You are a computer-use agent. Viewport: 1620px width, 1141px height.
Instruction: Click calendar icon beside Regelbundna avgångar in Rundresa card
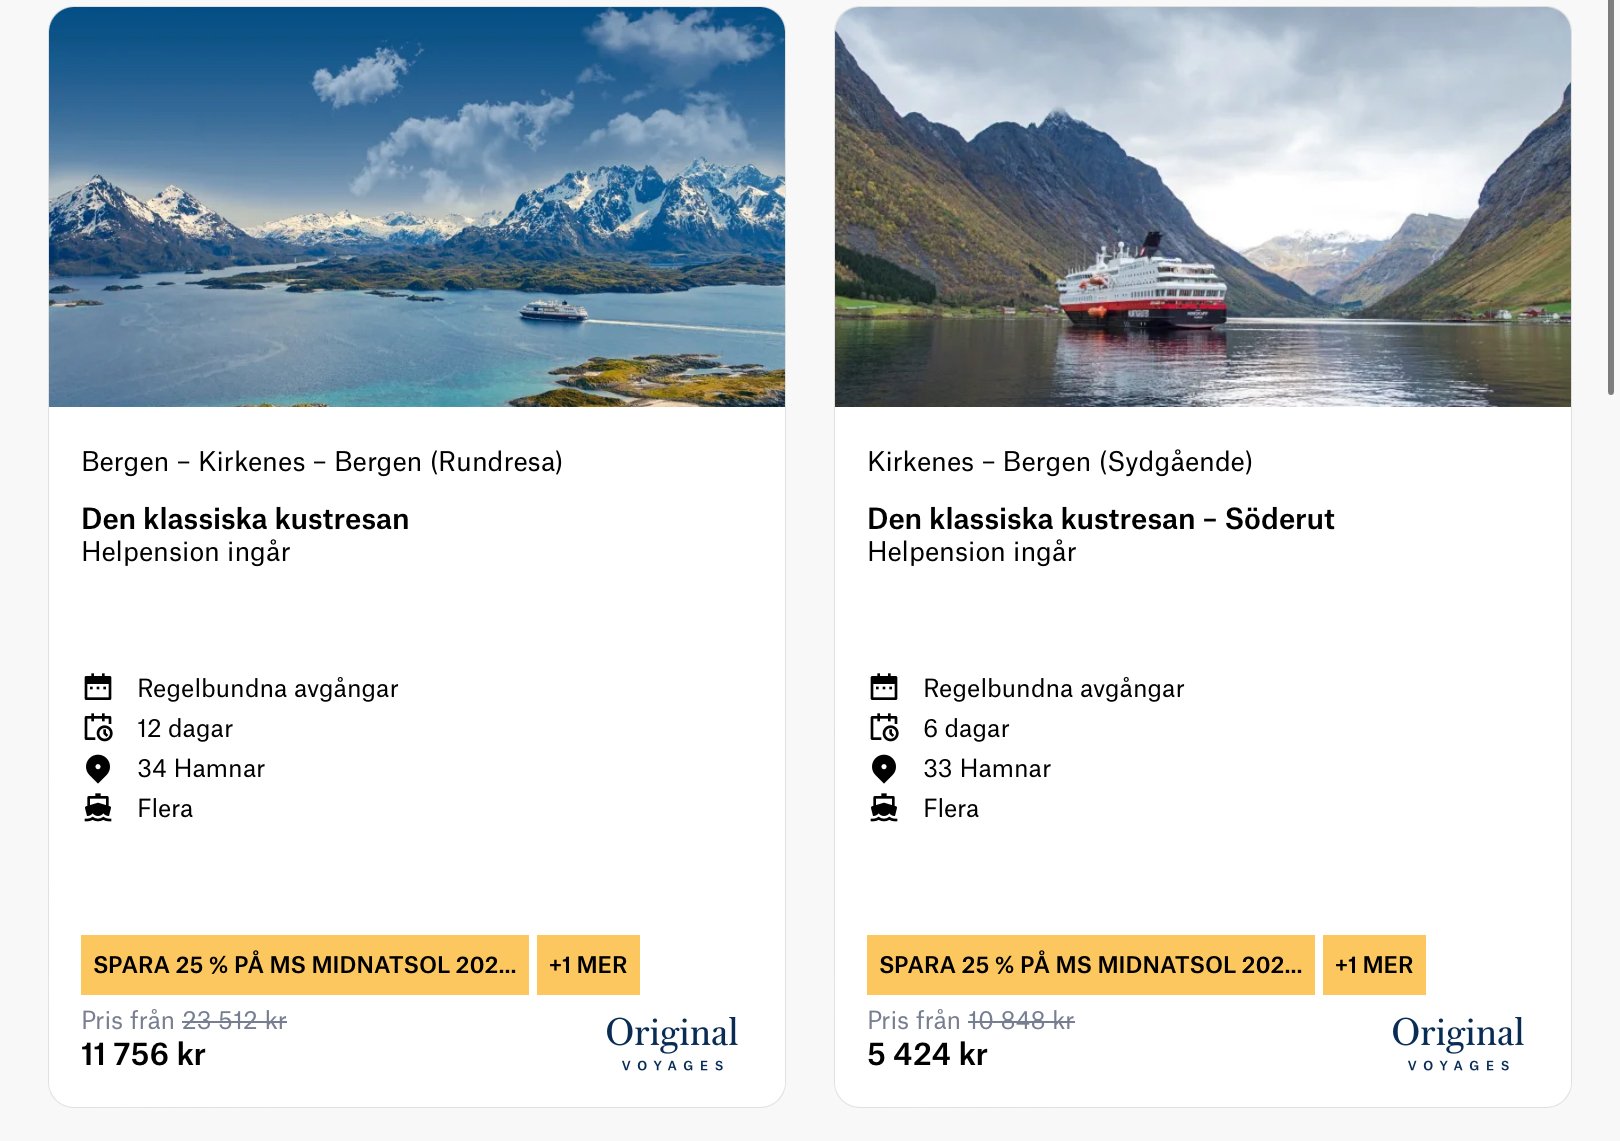point(98,687)
